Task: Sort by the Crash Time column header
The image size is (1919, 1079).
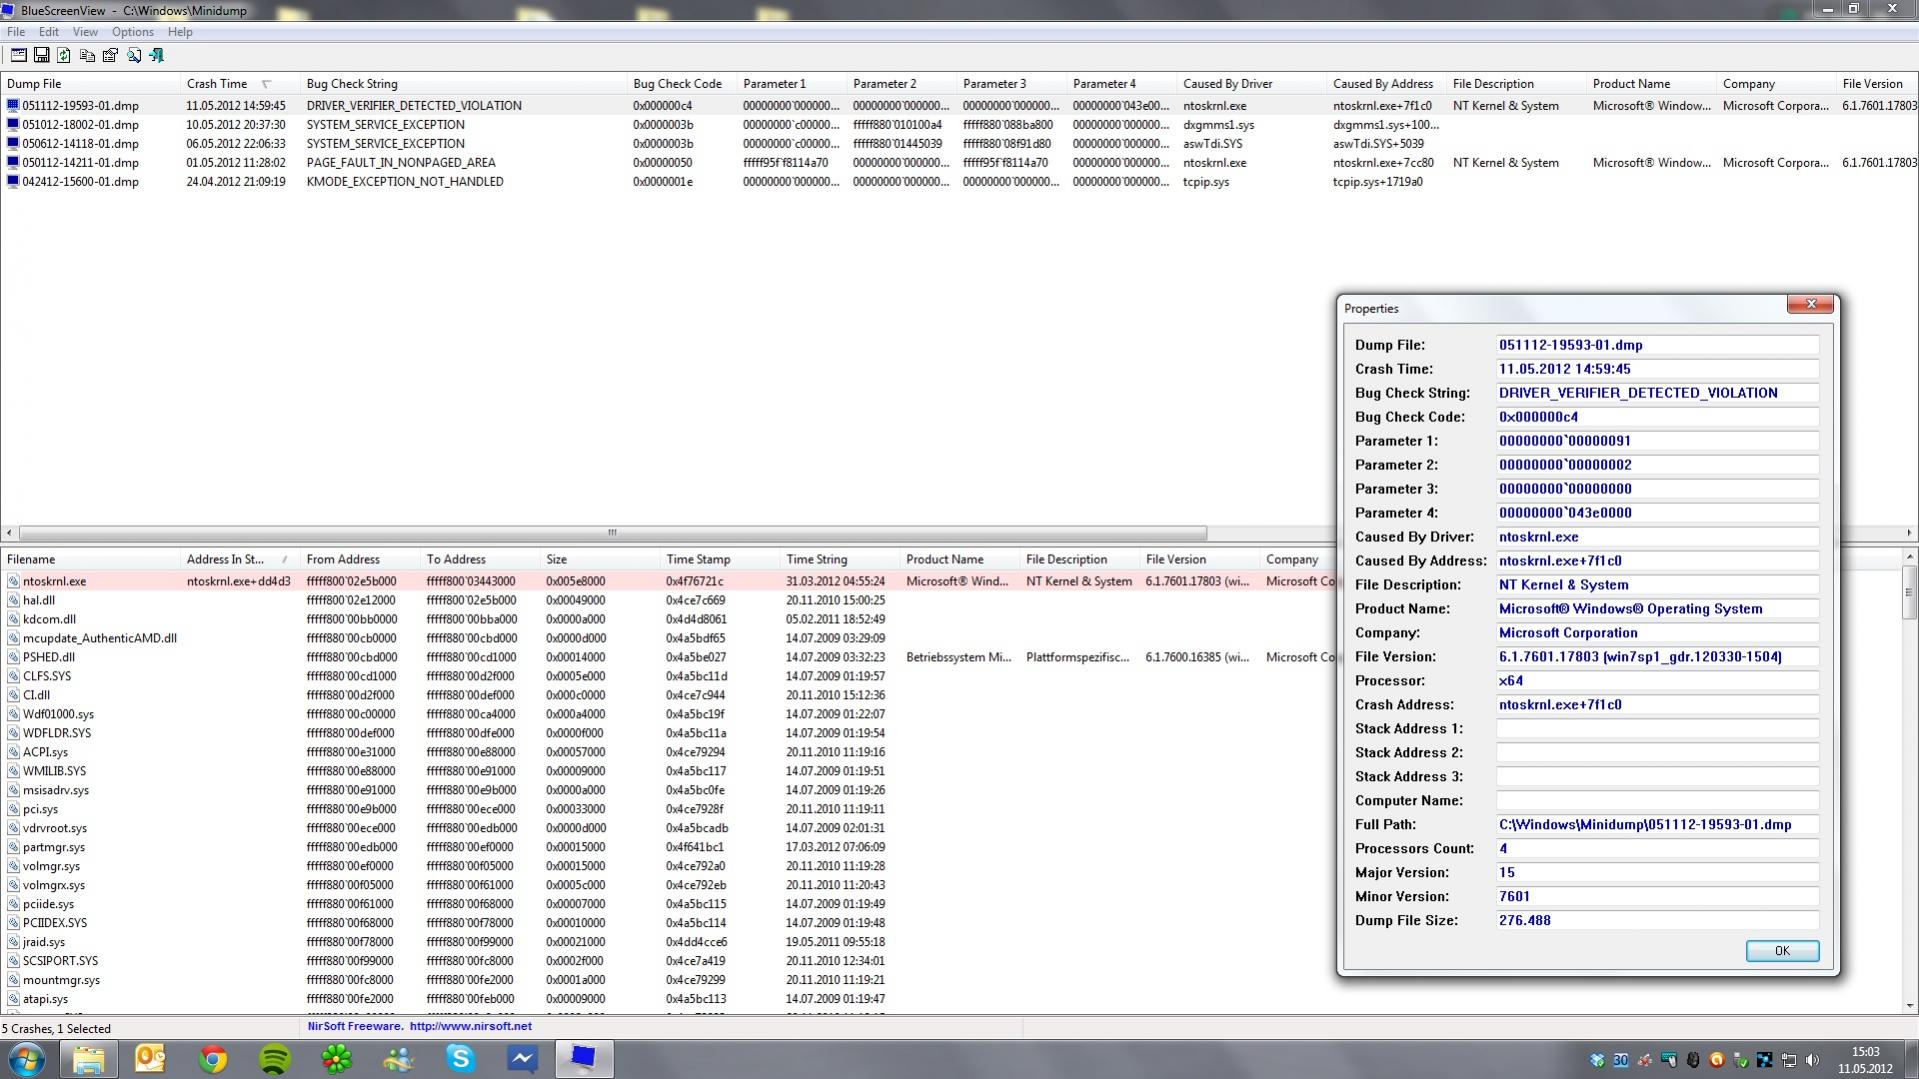Action: pyautogui.click(x=240, y=84)
